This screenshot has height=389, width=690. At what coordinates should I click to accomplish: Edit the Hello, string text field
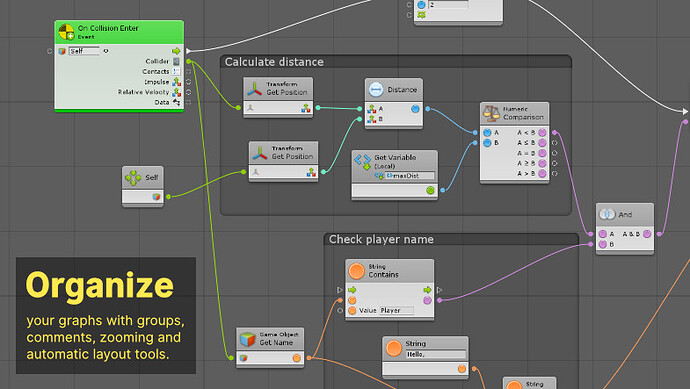click(436, 354)
